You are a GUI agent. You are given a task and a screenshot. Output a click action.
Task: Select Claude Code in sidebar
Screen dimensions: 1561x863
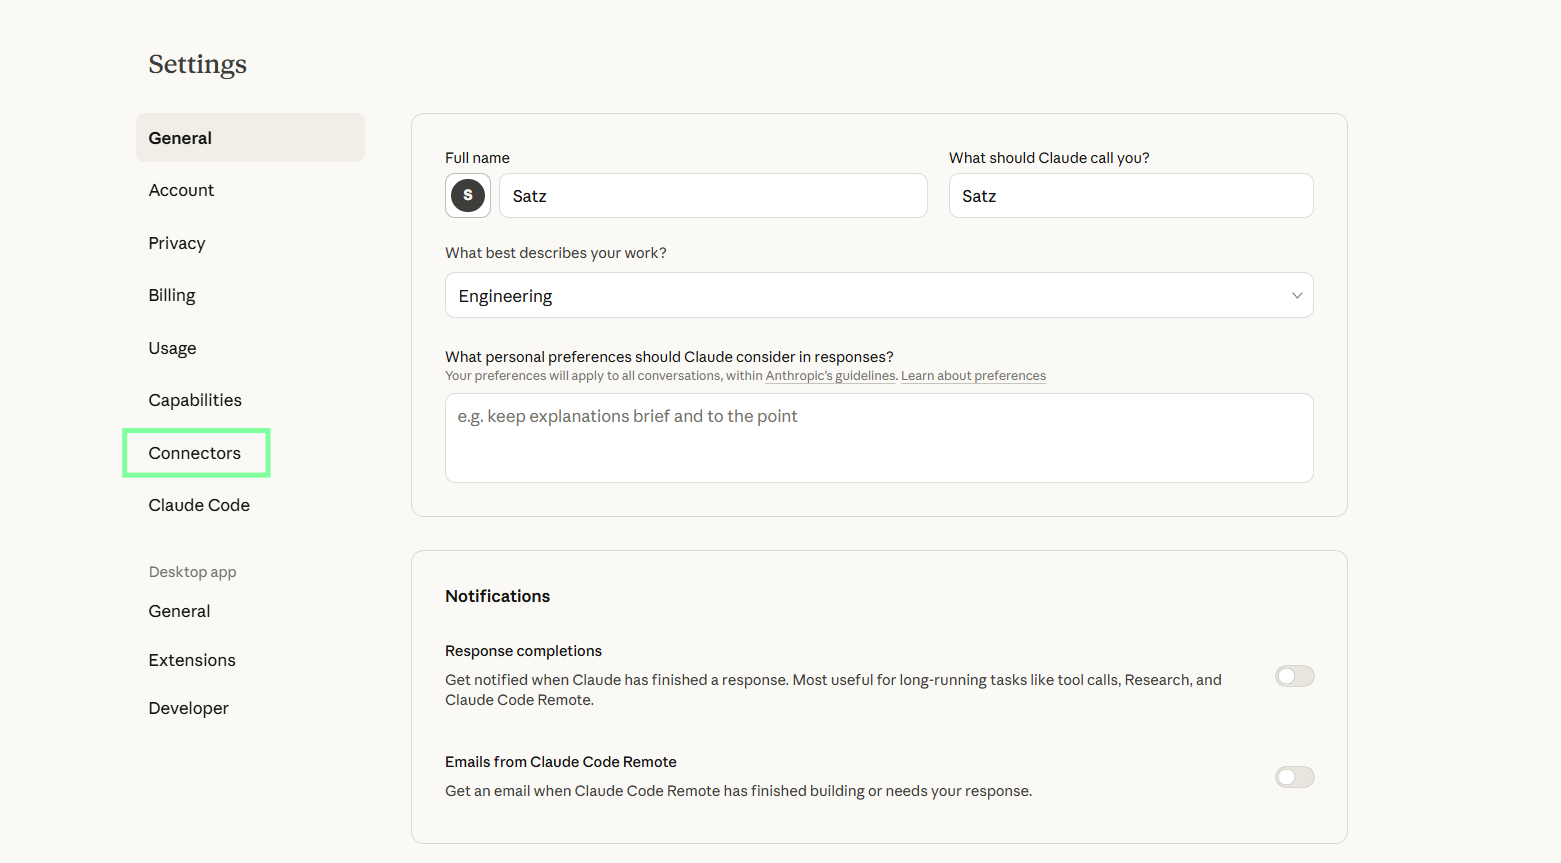(199, 505)
